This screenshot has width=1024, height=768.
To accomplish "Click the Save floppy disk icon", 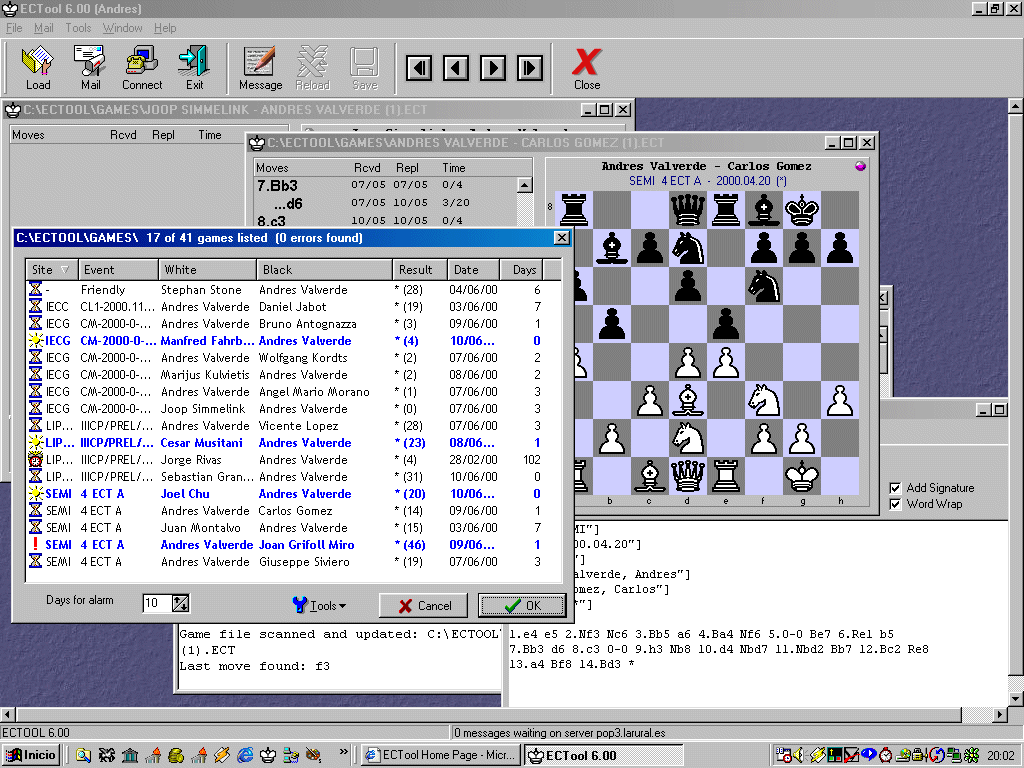I will [364, 68].
